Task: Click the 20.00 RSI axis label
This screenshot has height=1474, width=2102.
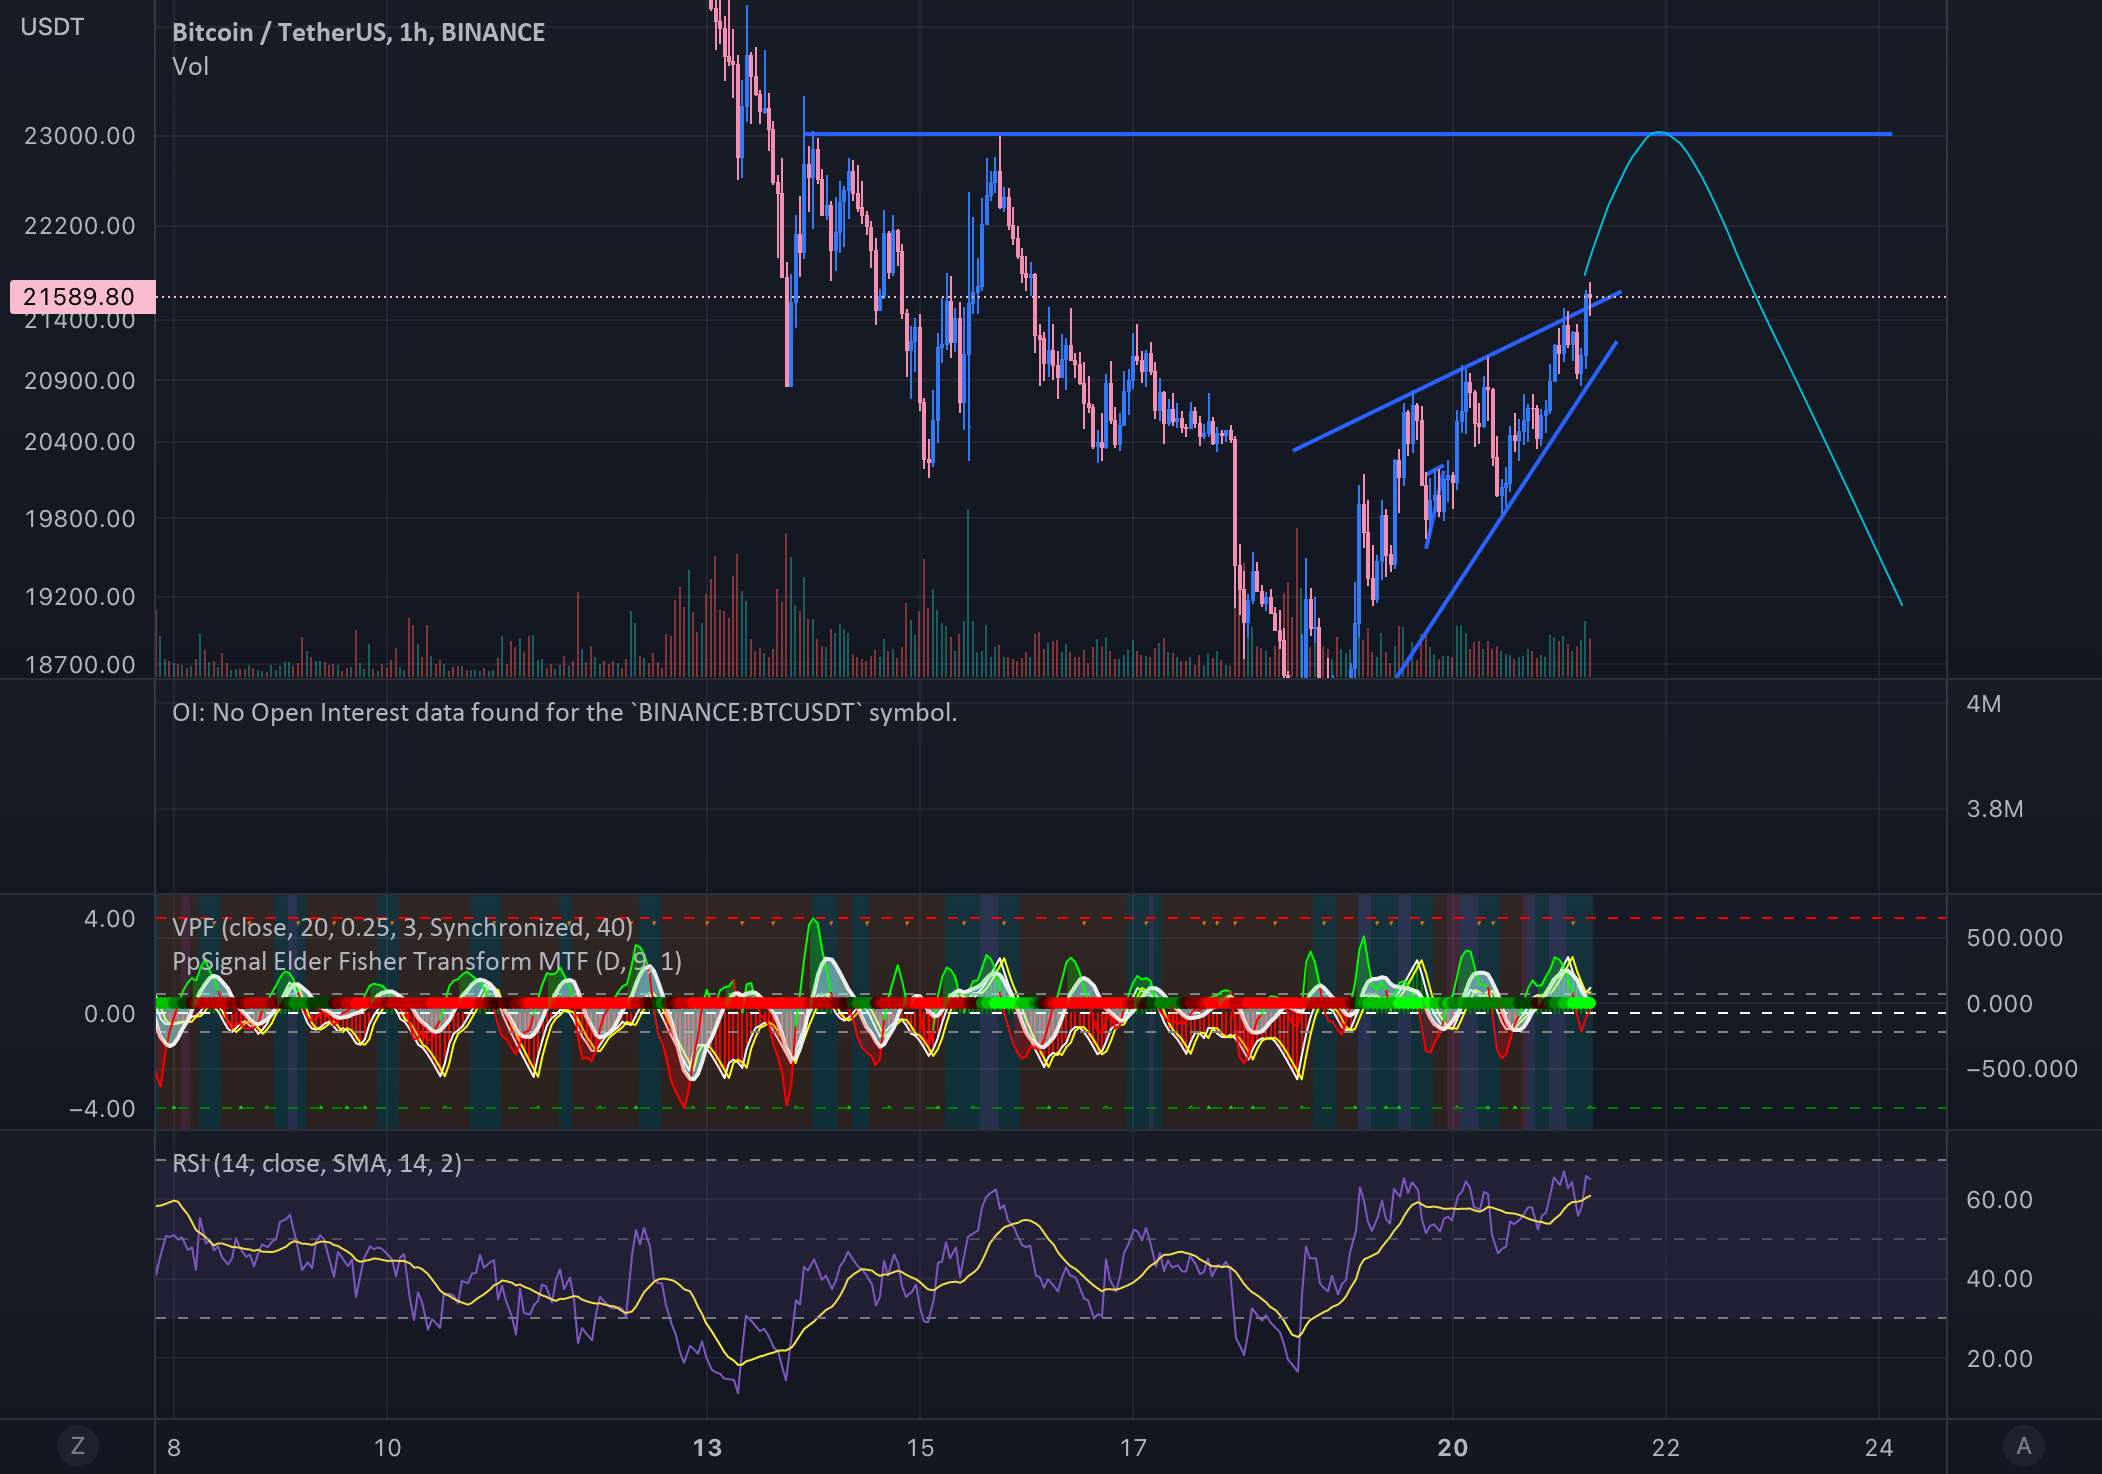Action: pos(2000,1359)
